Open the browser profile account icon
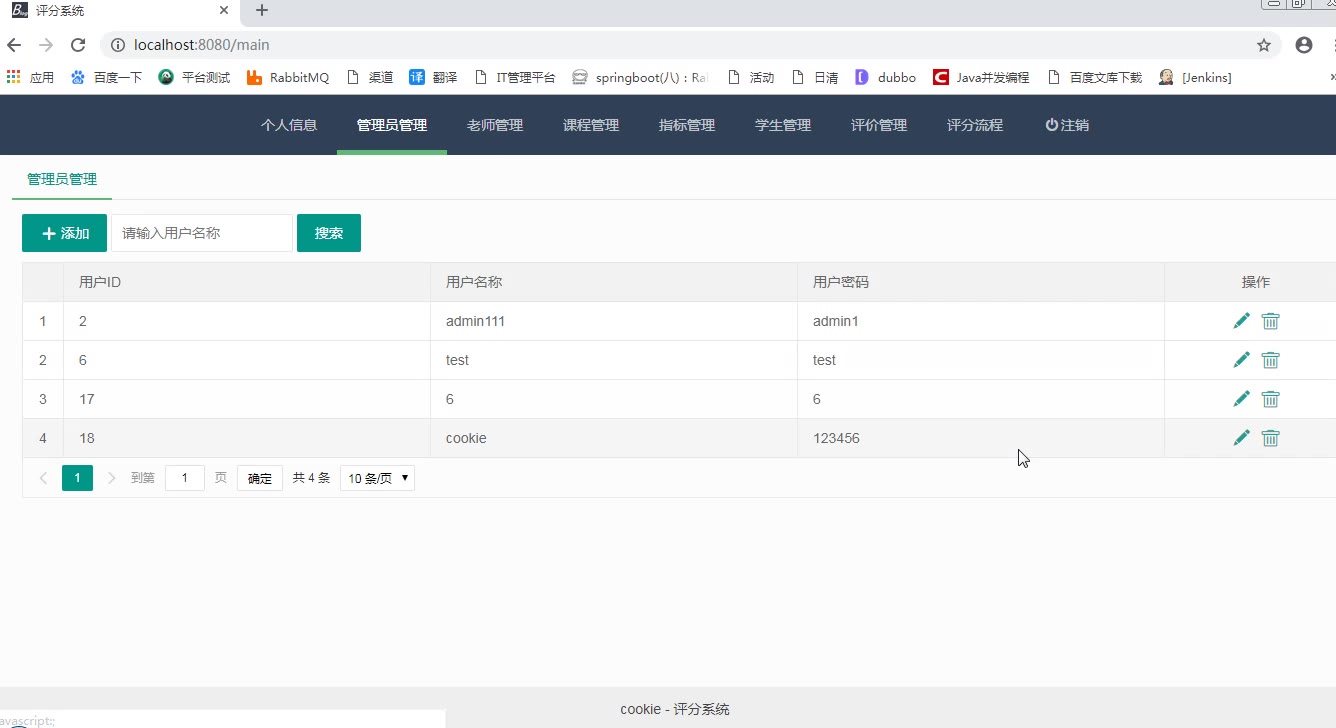Screen dimensions: 1336x728 pyautogui.click(x=1303, y=45)
